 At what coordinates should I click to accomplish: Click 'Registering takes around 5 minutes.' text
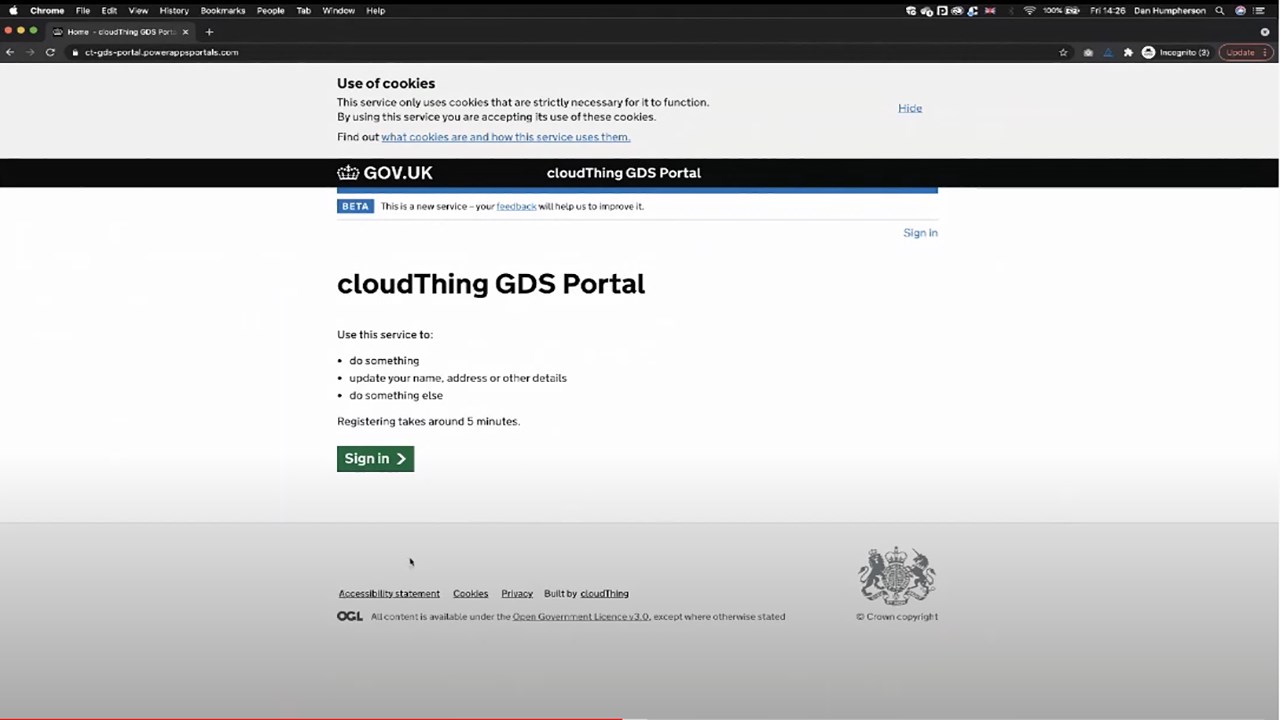pos(428,421)
